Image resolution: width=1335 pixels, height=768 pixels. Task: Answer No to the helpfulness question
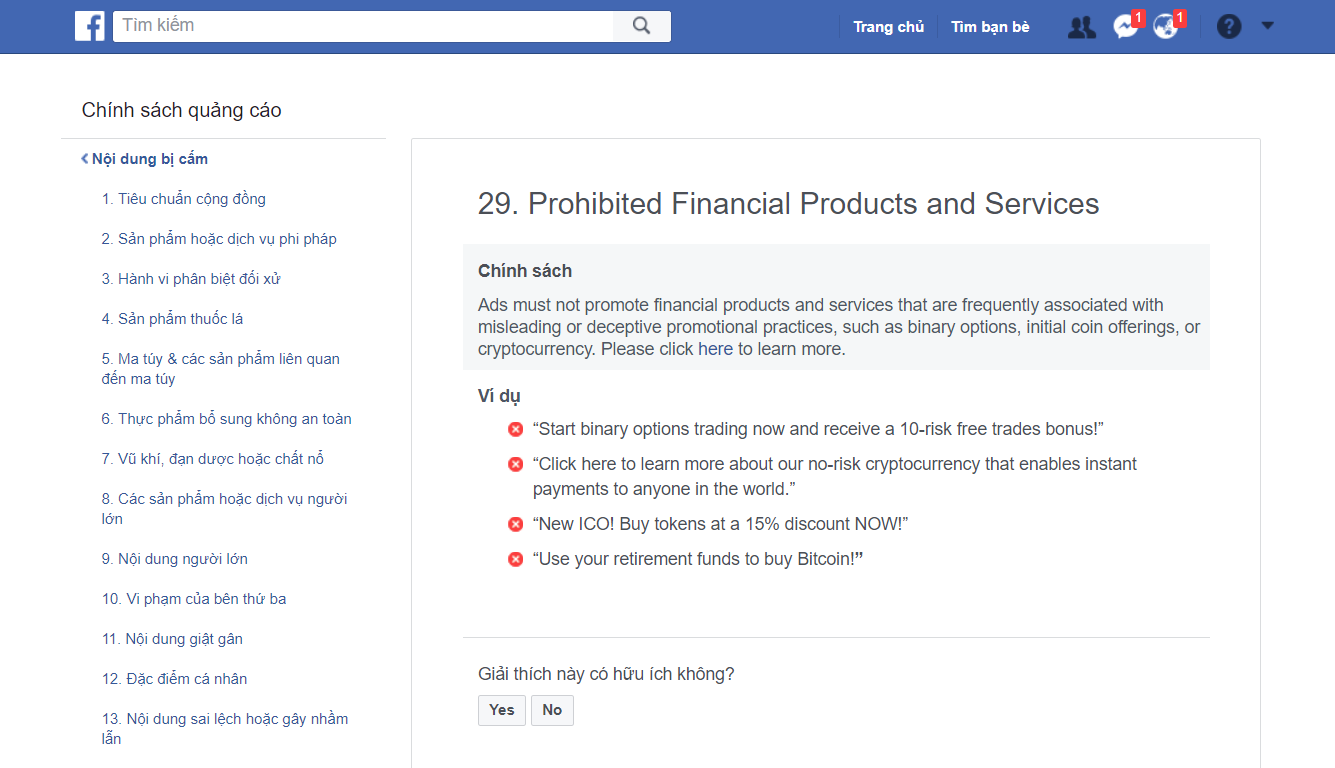(x=552, y=710)
